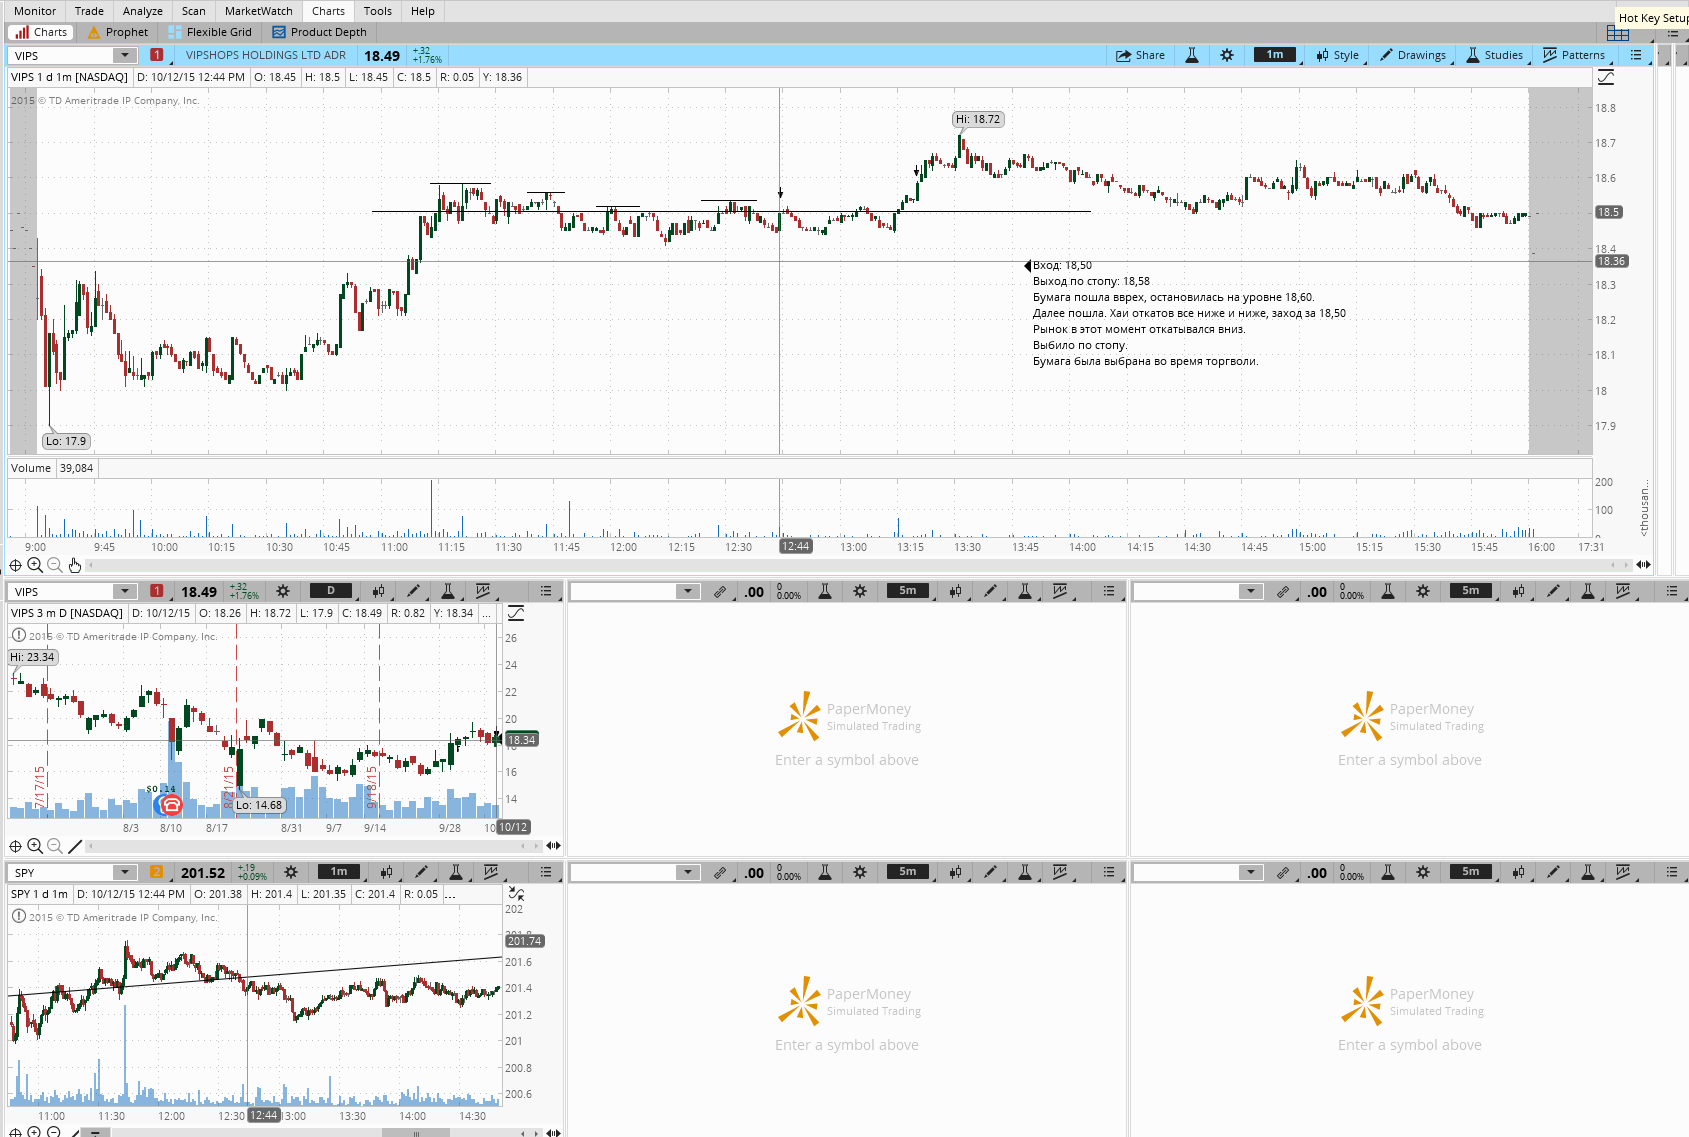The image size is (1689, 1137).
Task: Change the 5m timeframe in top-middle empty chart
Action: [x=908, y=591]
